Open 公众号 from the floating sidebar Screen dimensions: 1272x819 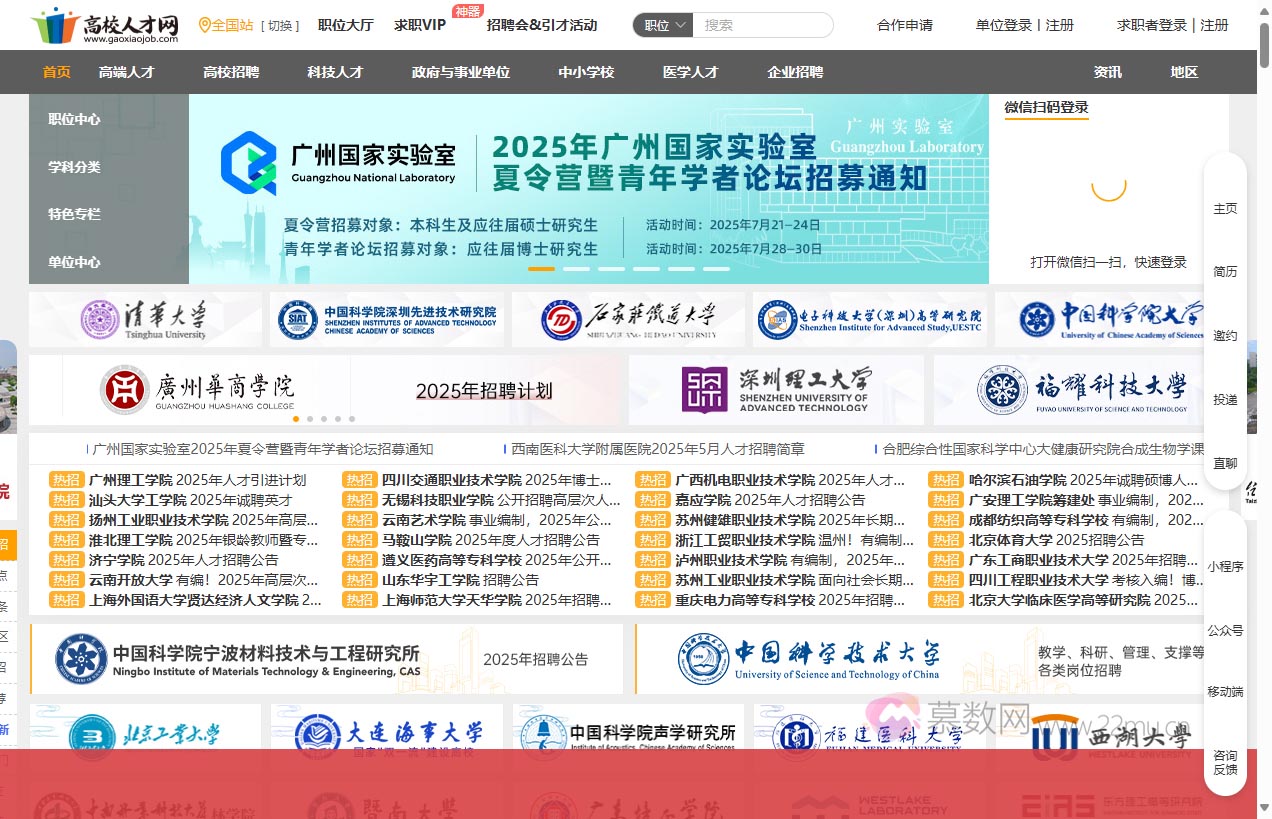pyautogui.click(x=1224, y=630)
